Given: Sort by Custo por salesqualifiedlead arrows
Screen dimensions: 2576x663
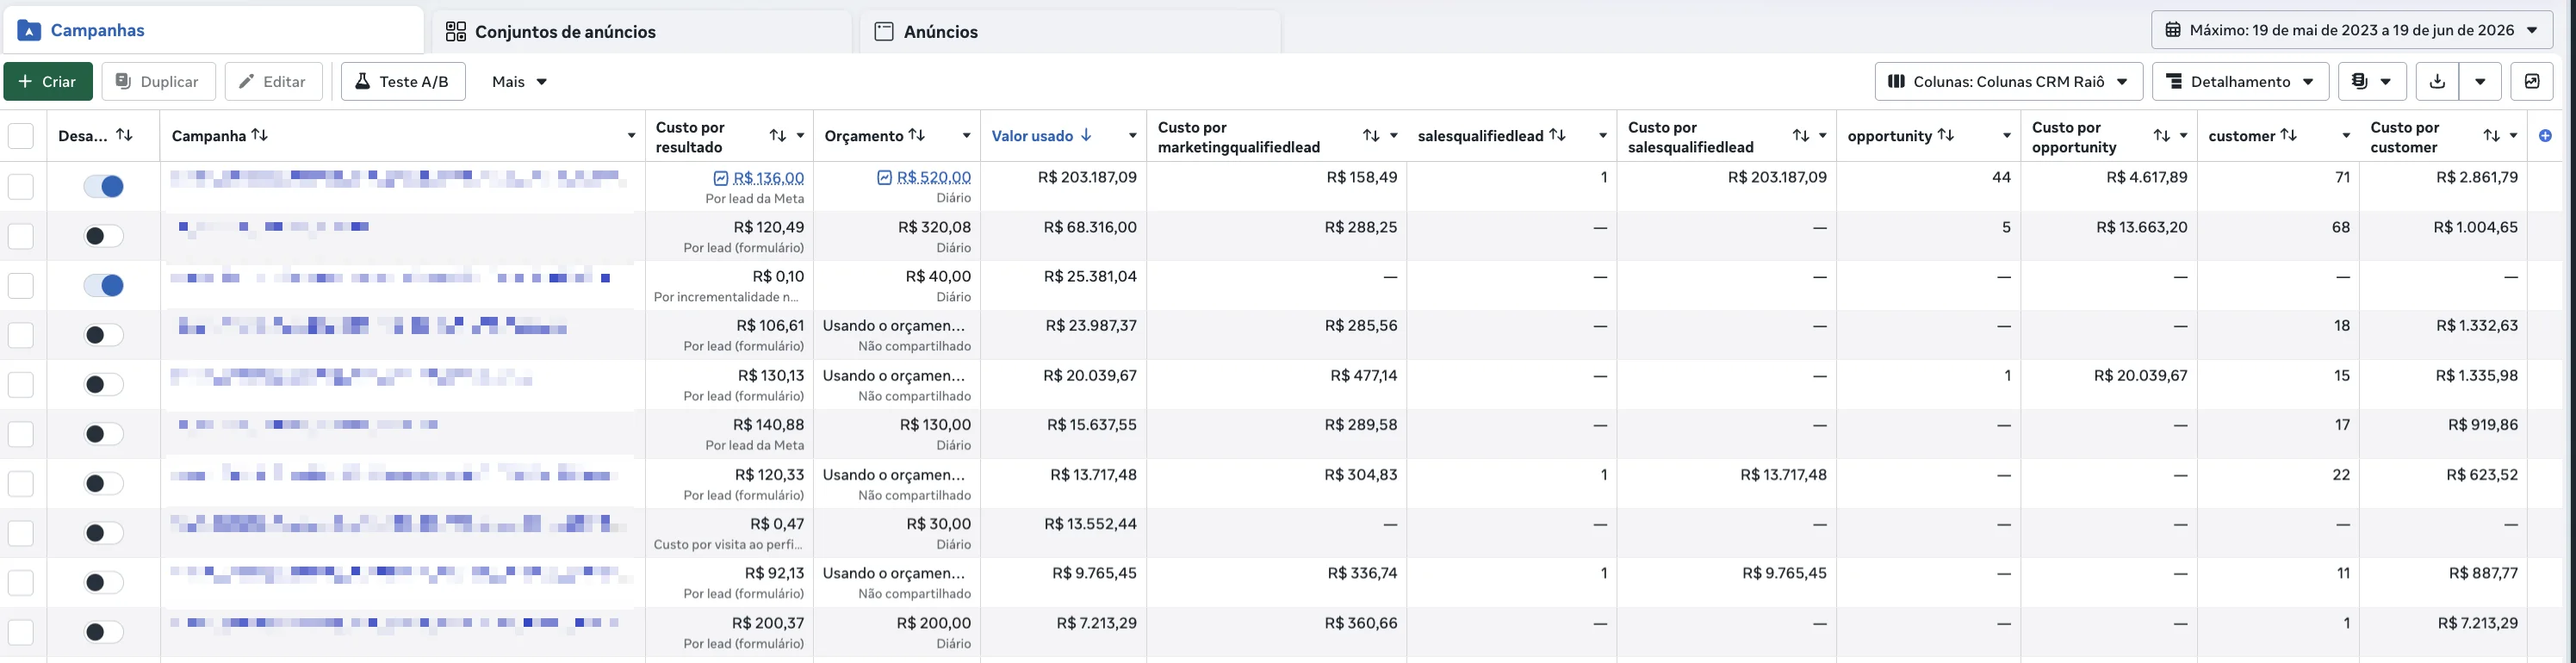Looking at the screenshot, I should coord(1801,136).
